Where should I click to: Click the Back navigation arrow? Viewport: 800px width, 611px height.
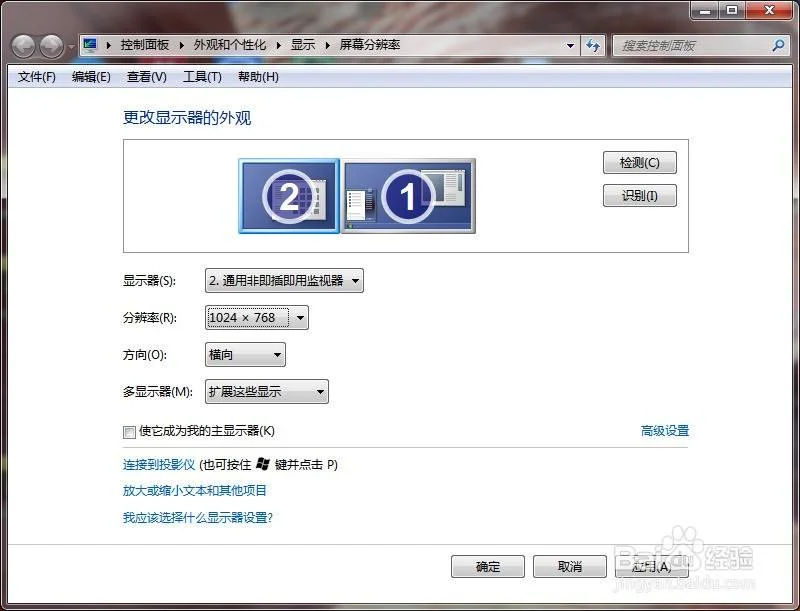click(23, 46)
